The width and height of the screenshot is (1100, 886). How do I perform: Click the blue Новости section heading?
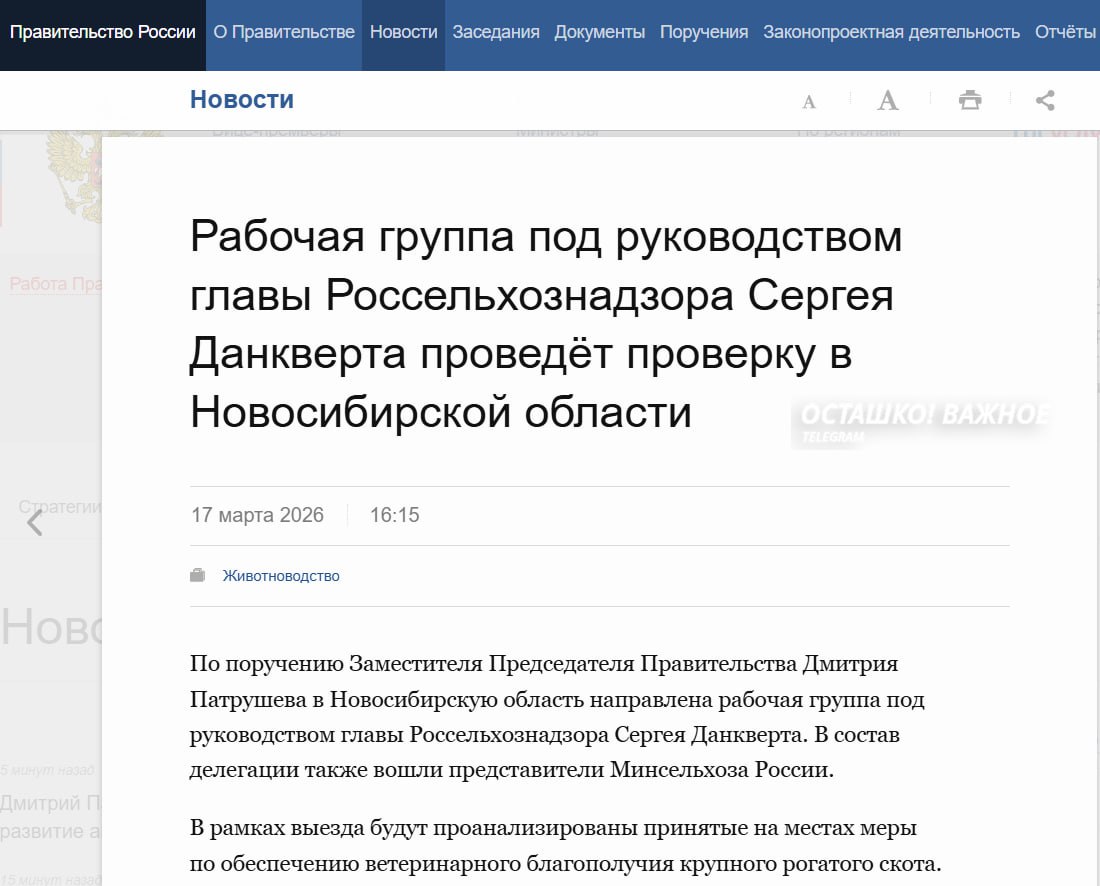(x=242, y=100)
